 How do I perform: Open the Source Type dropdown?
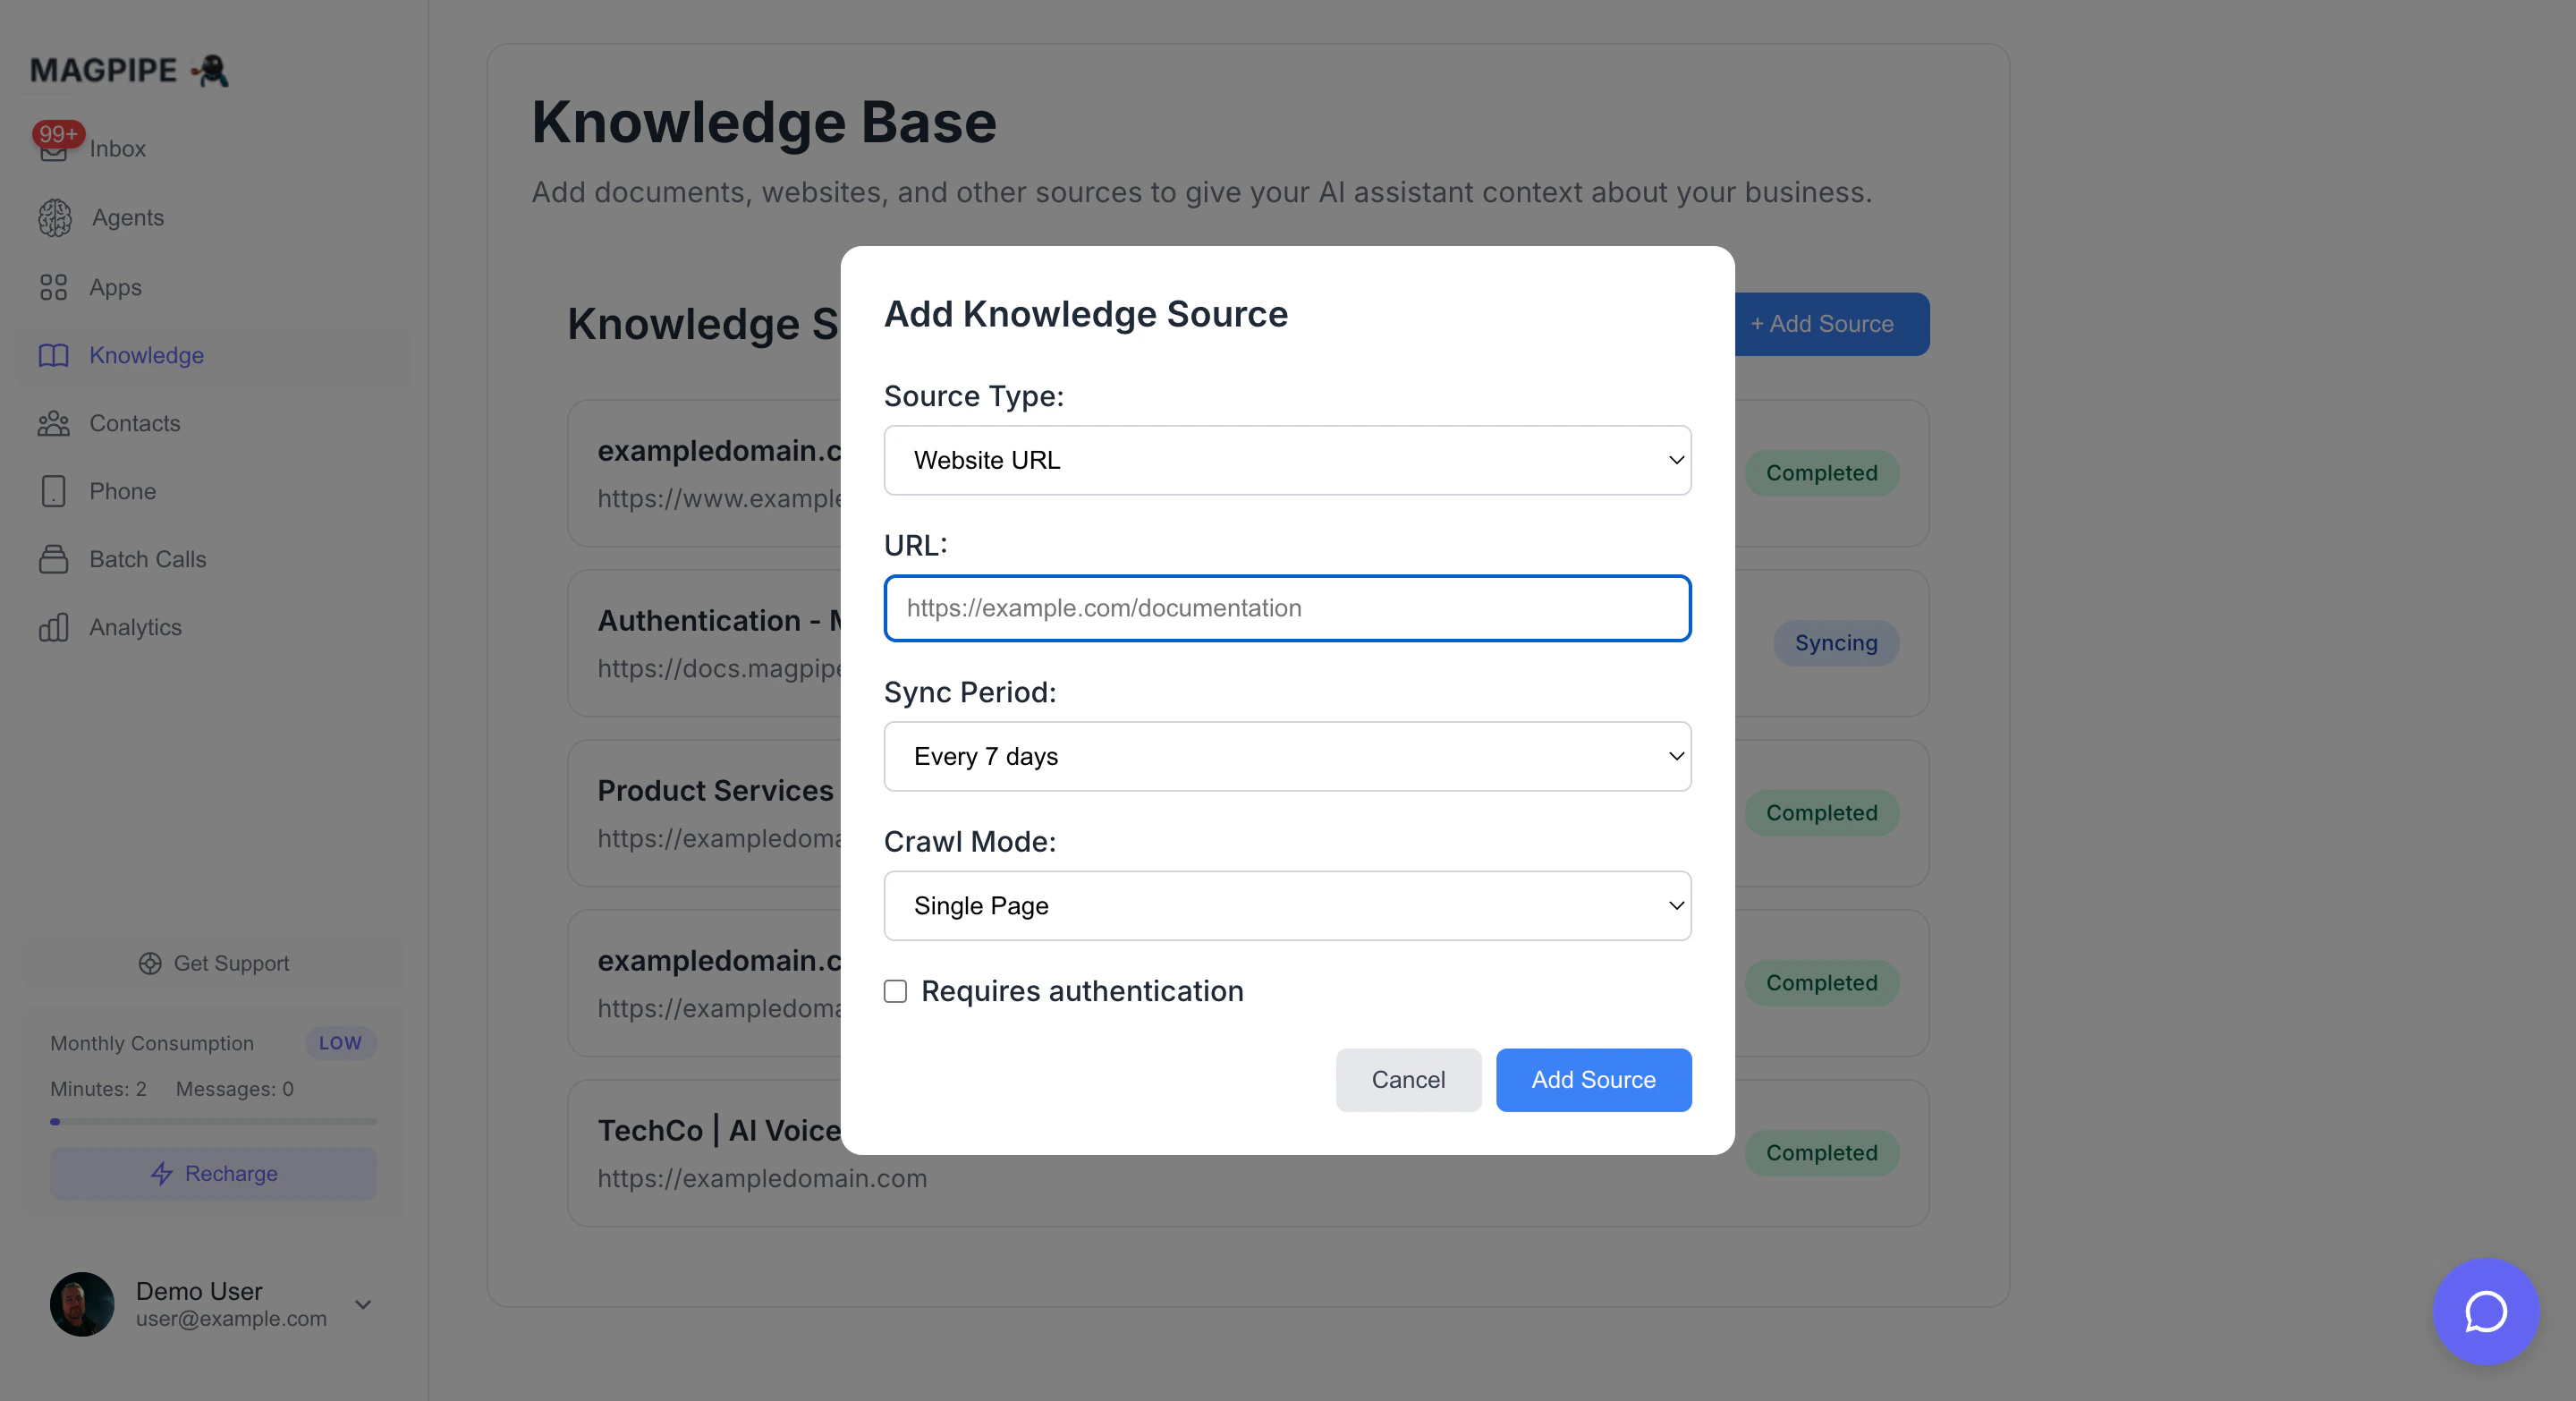pos(1286,460)
